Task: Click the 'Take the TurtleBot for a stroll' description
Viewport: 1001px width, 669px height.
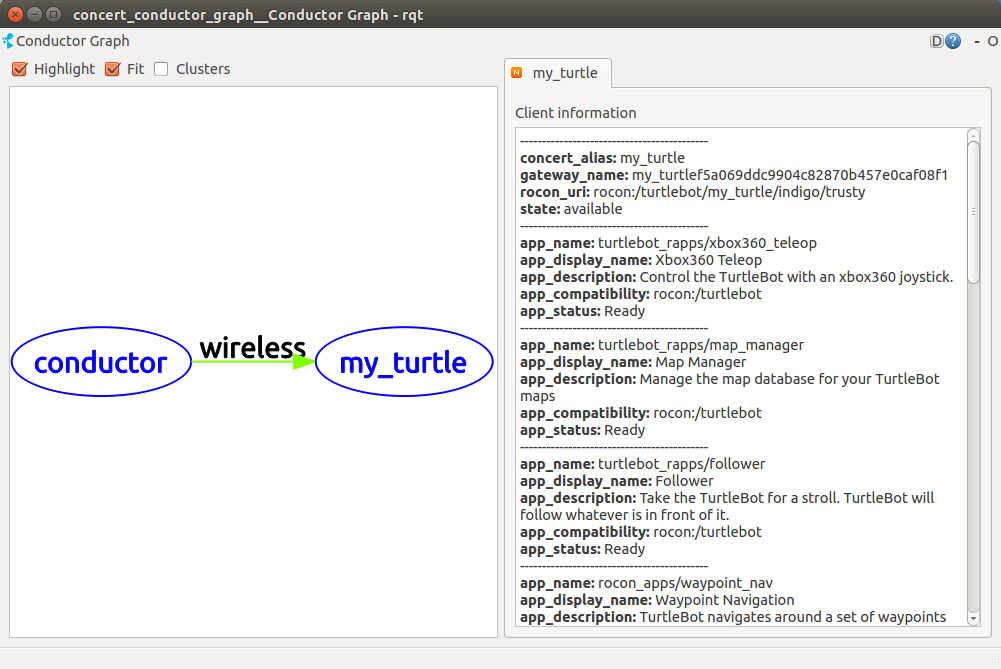Action: click(726, 506)
